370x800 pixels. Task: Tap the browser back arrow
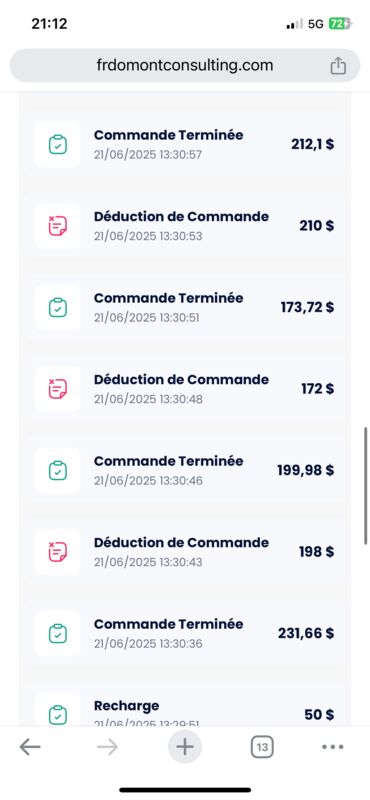click(30, 747)
